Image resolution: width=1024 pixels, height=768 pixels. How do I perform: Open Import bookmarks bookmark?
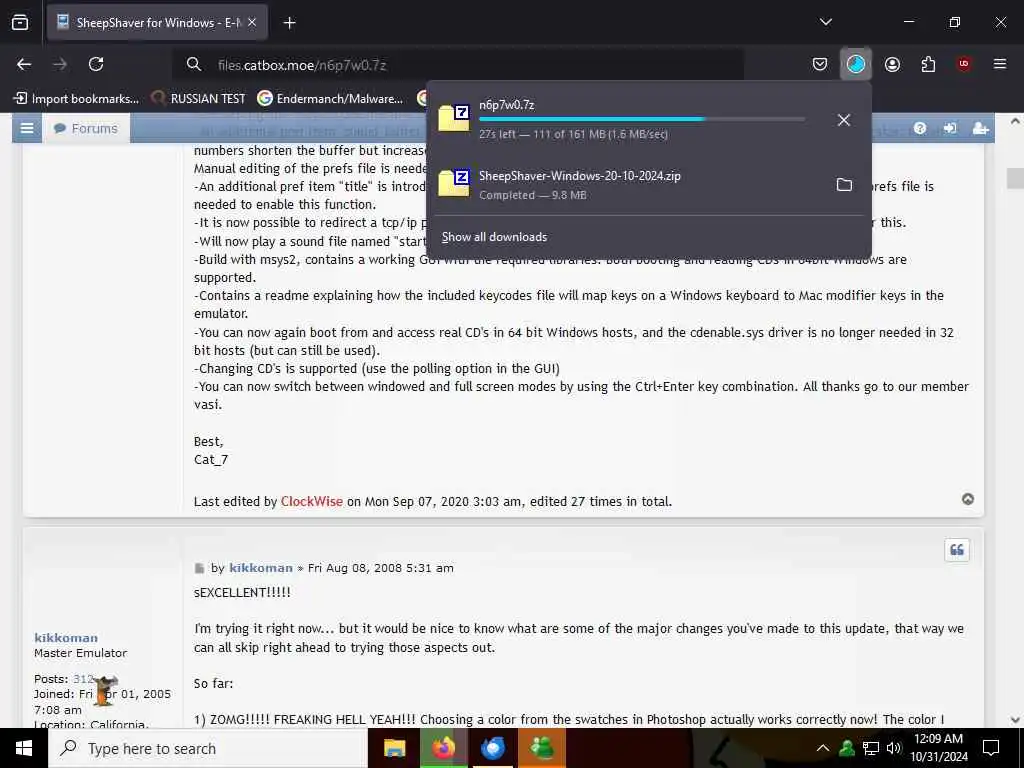click(x=76, y=99)
